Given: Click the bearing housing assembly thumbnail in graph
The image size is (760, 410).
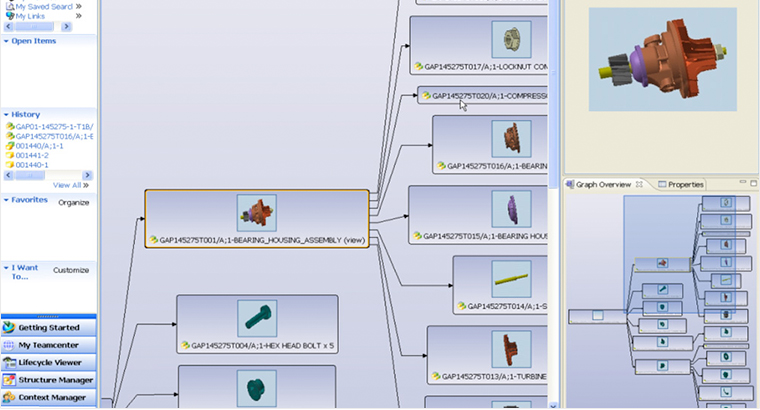Looking at the screenshot, I should tap(257, 212).
